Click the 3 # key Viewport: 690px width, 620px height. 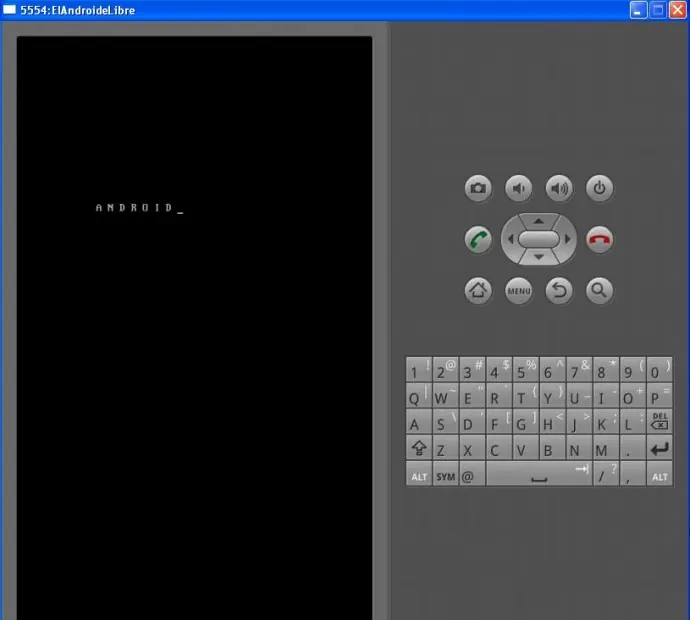pyautogui.click(x=472, y=370)
